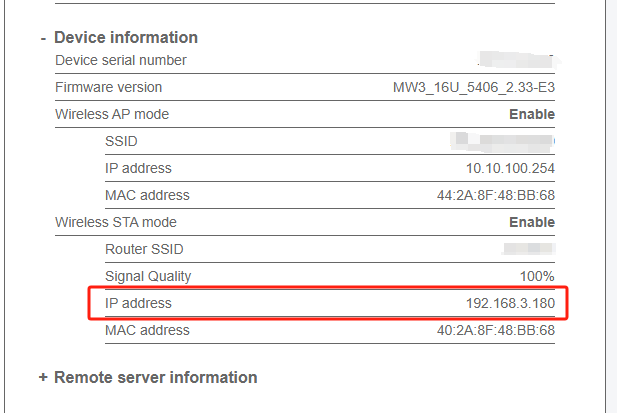Screen dimensions: 617x413
Task: Click MAC address value 44:2A:8F:48:BB:68
Action: pos(495,195)
